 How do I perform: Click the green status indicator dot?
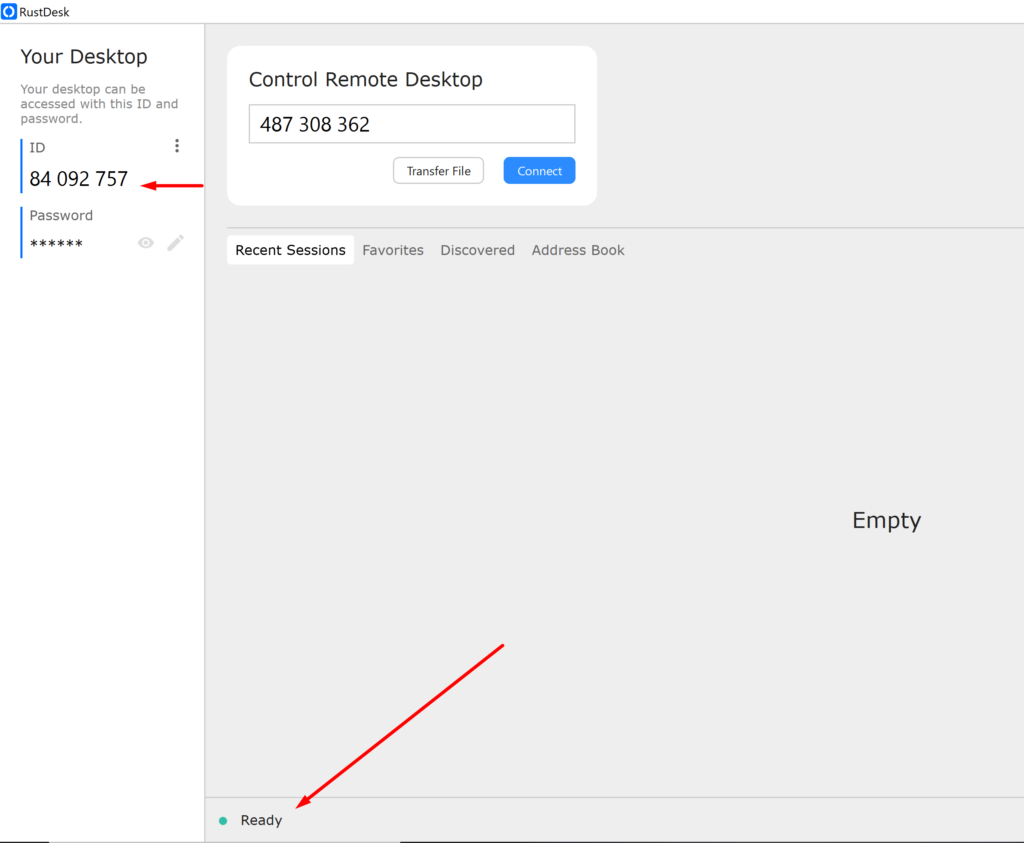(223, 821)
